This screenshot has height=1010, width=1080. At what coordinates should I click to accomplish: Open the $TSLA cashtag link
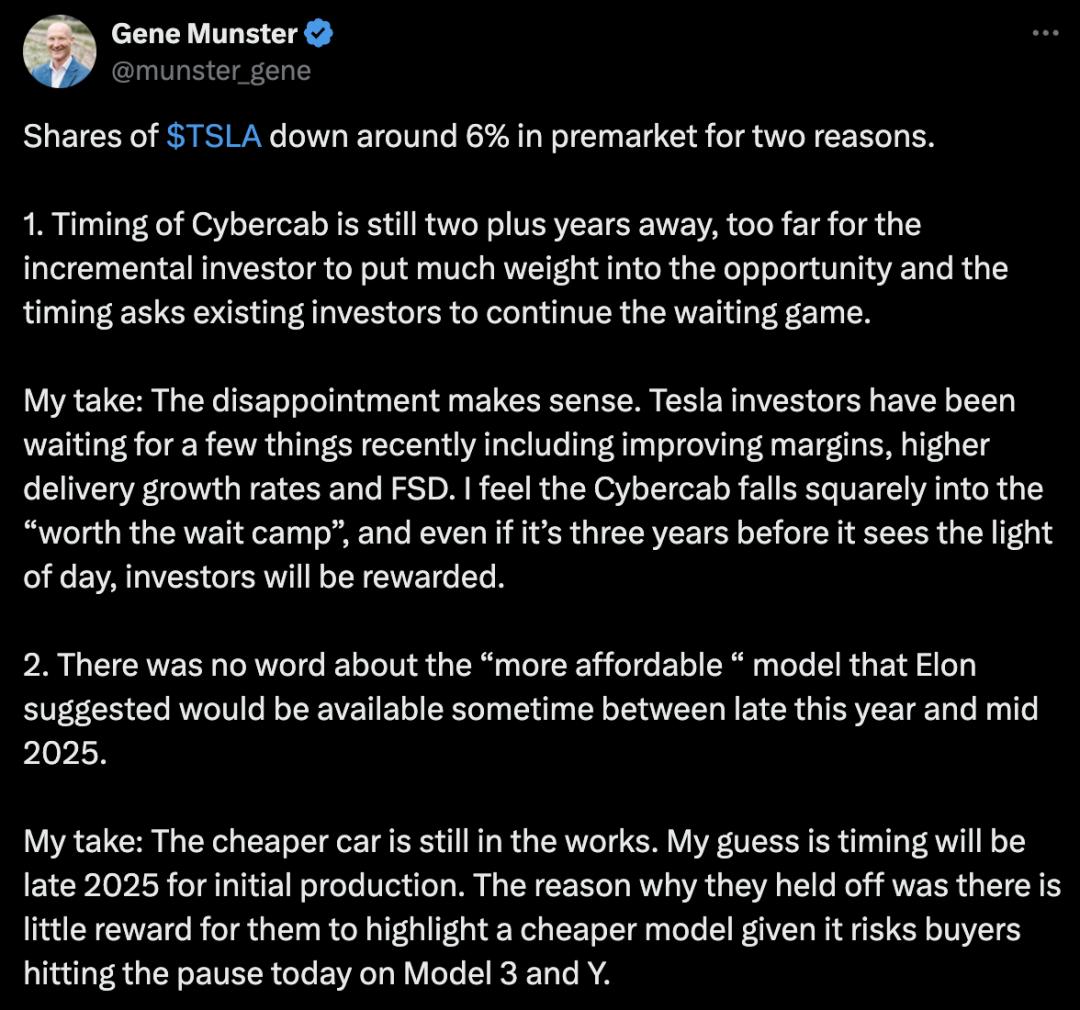coord(214,136)
